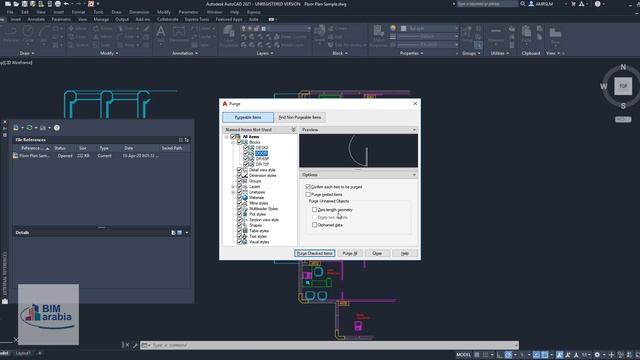This screenshot has height=360, width=640.
Task: Click the large Text tool icon in Annotation panel
Action: (x=161, y=32)
